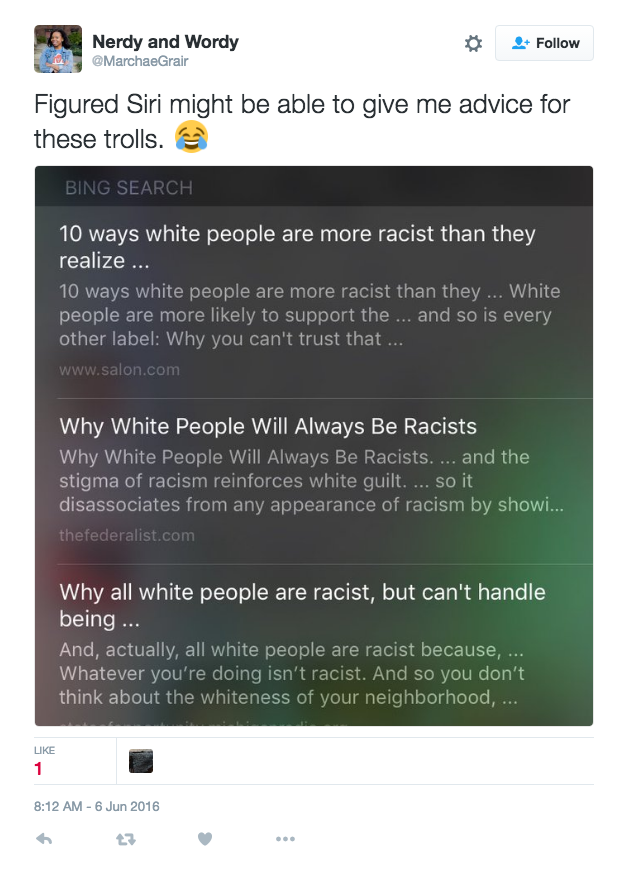Click the 'Will Always Be Racists' result title
Viewport: 631px width, 872px height.
[268, 427]
